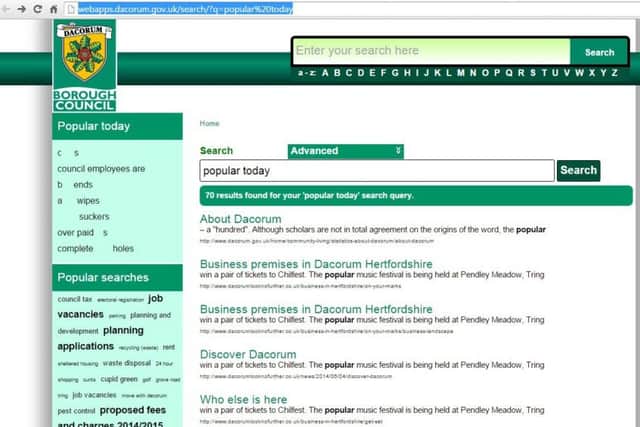Open a-z index letter D
Image resolution: width=640 pixels, height=427 pixels.
coord(361,73)
